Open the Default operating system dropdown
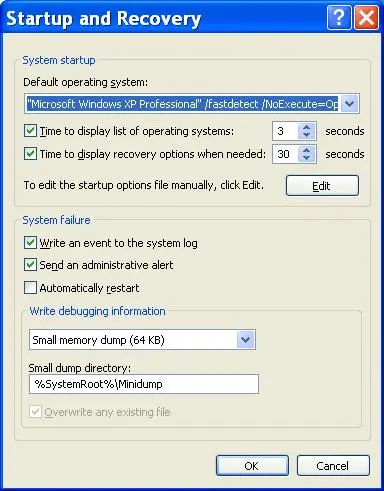The height and width of the screenshot is (491, 384). (349, 104)
